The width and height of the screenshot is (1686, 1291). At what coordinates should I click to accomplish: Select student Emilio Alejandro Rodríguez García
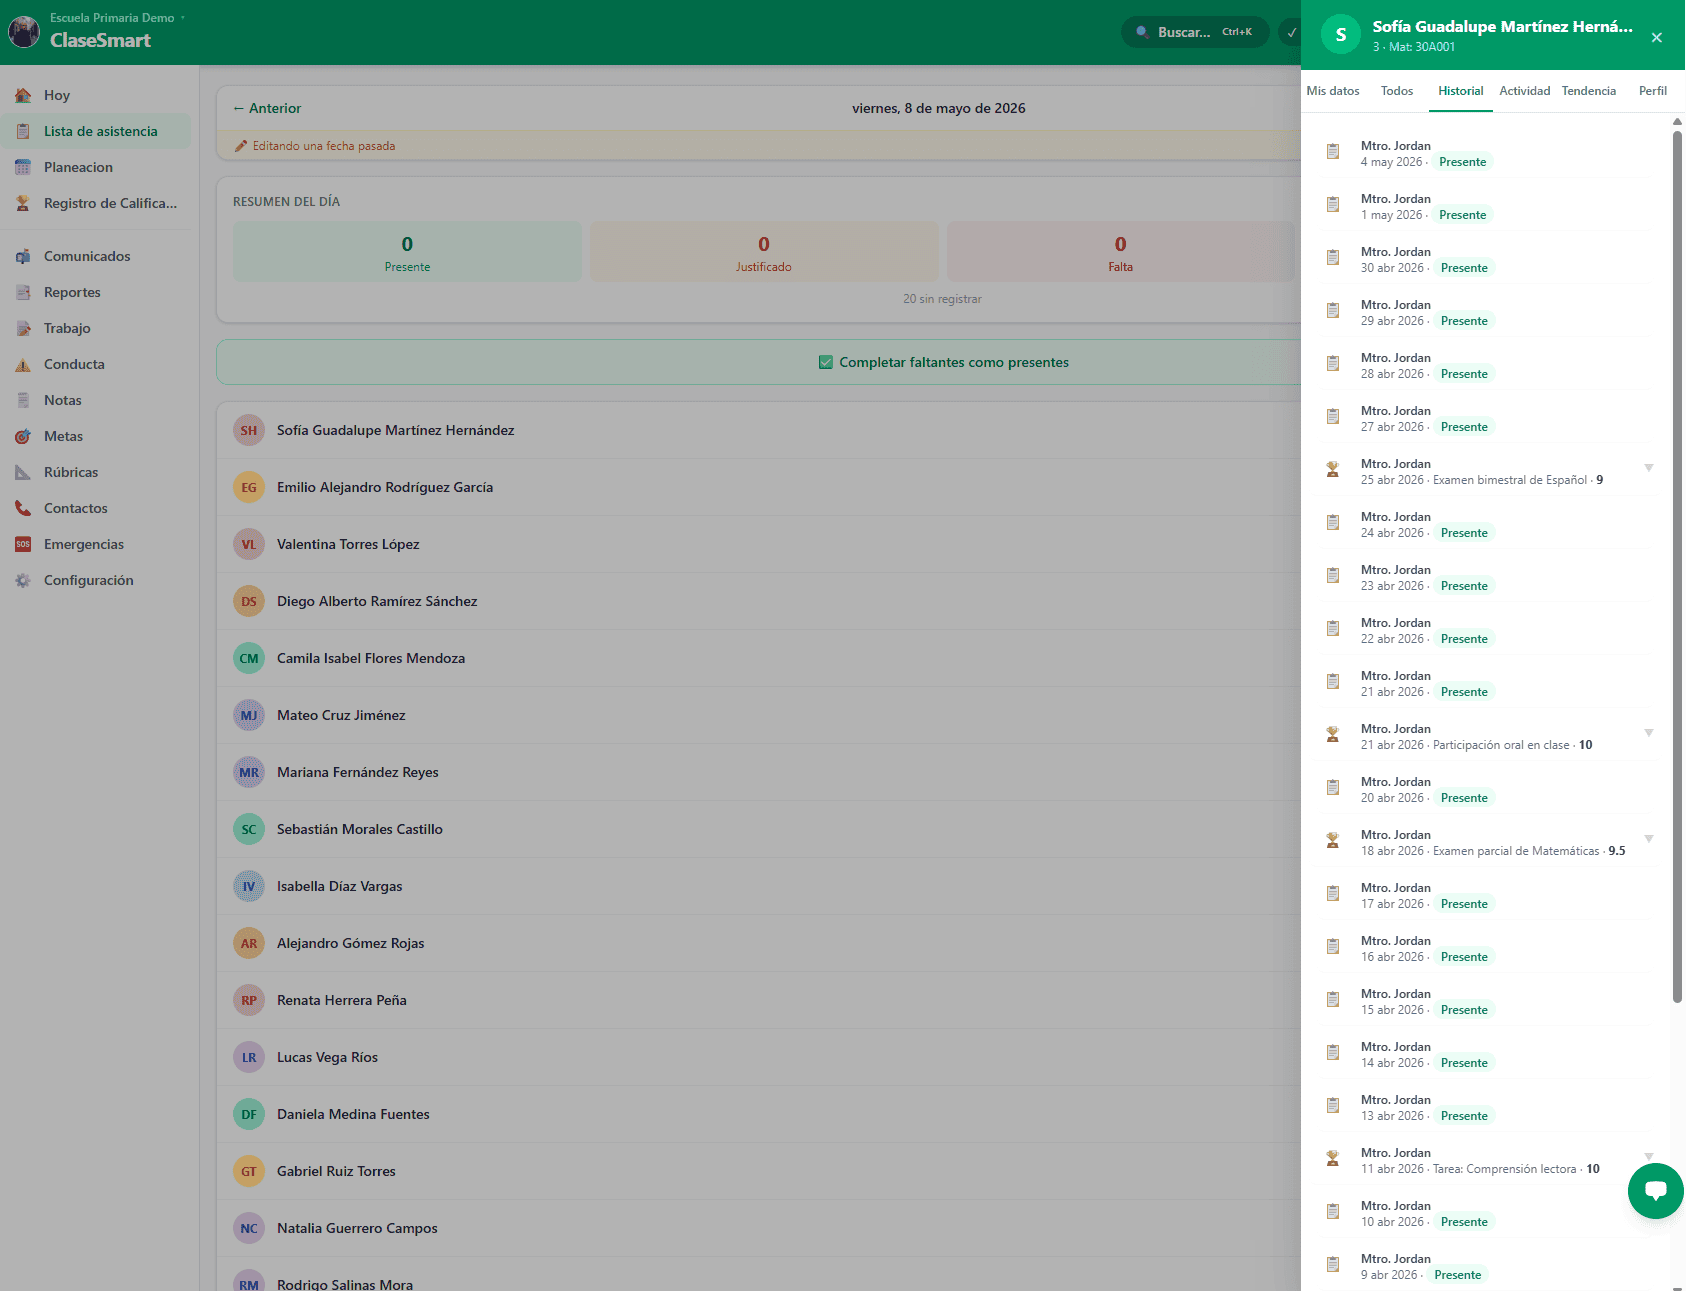[758, 487]
